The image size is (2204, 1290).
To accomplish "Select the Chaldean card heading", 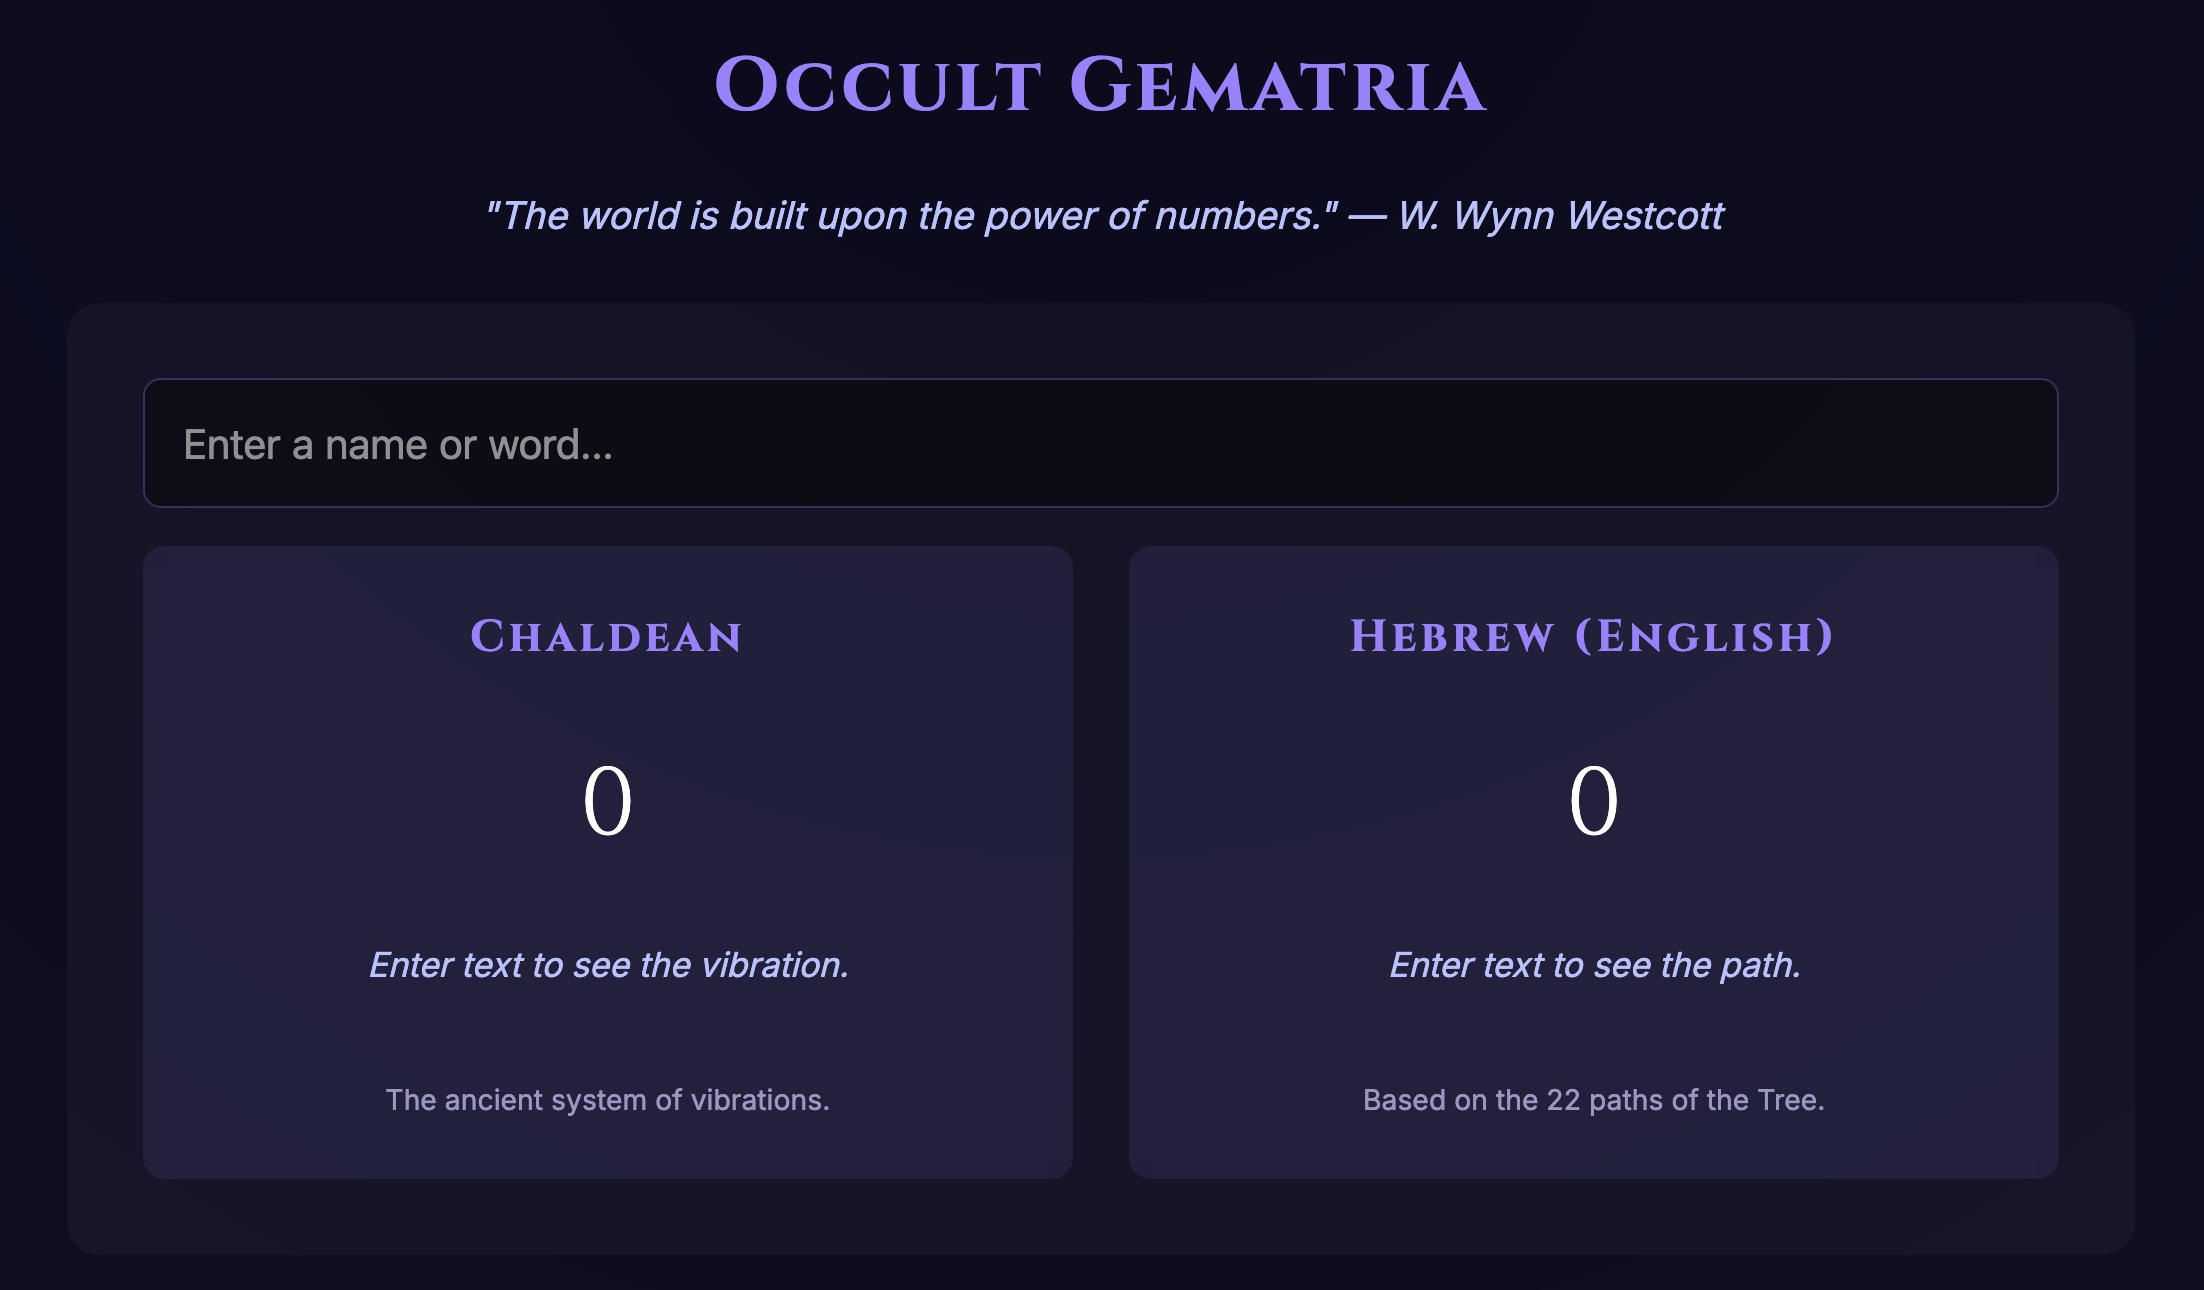I will coord(608,637).
